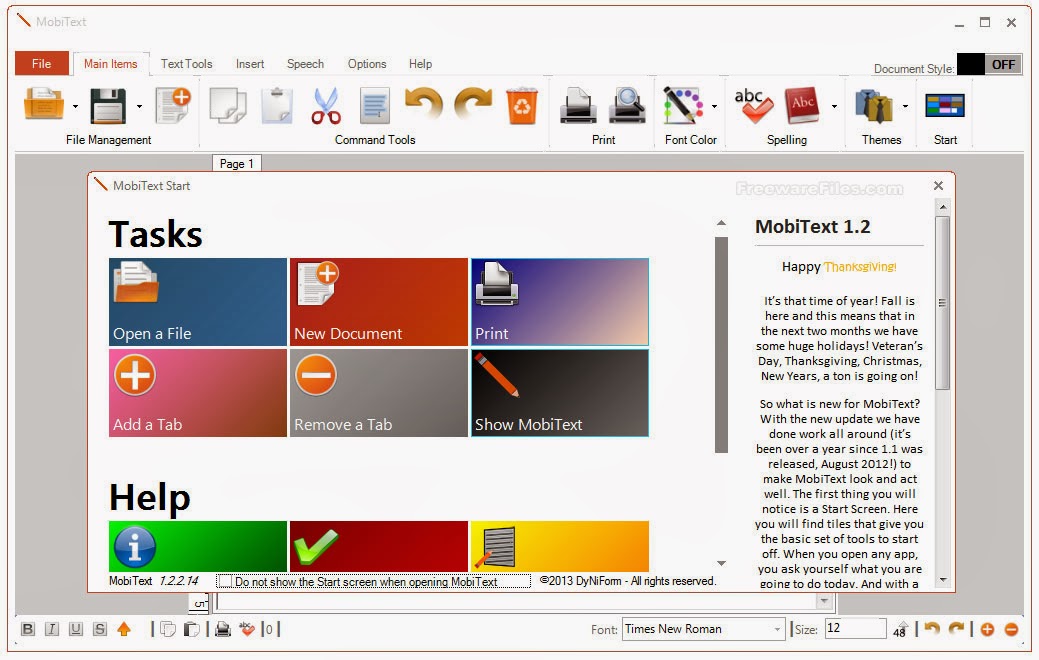Click the red Abc dictionary book icon
Screen dimensions: 1039x660
click(801, 105)
